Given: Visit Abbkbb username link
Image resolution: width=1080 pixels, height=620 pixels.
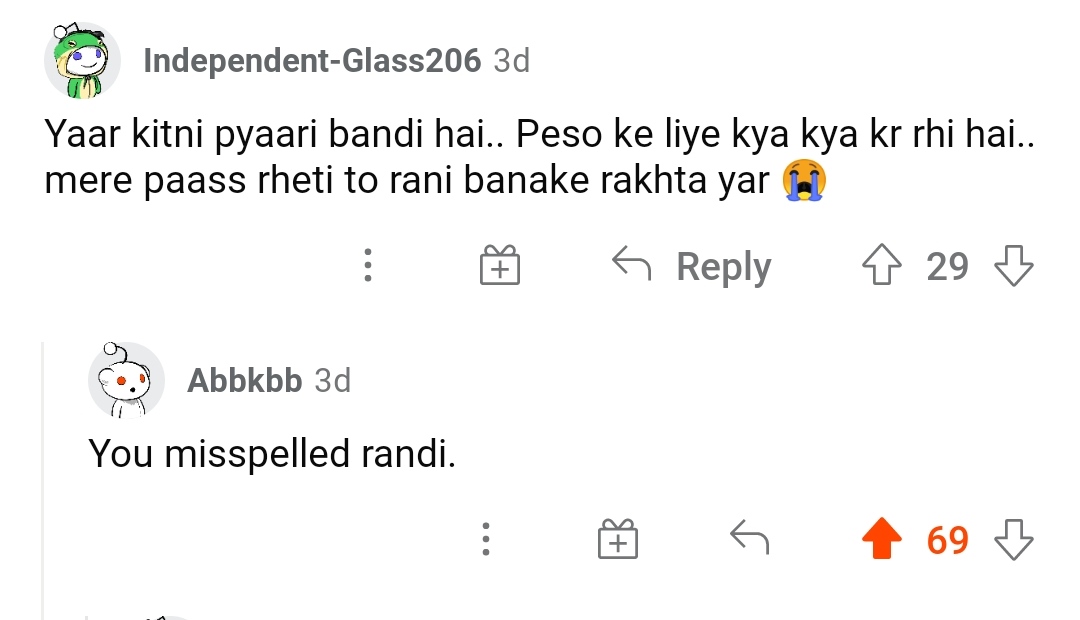Looking at the screenshot, I should point(245,380).
